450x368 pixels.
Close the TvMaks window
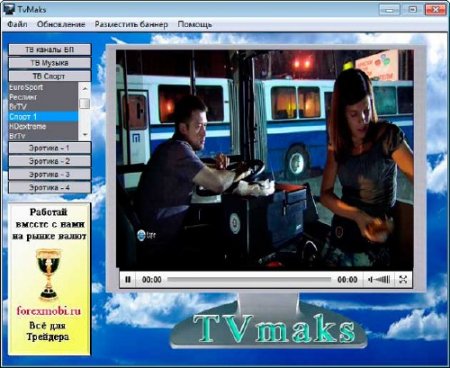pyautogui.click(x=436, y=10)
